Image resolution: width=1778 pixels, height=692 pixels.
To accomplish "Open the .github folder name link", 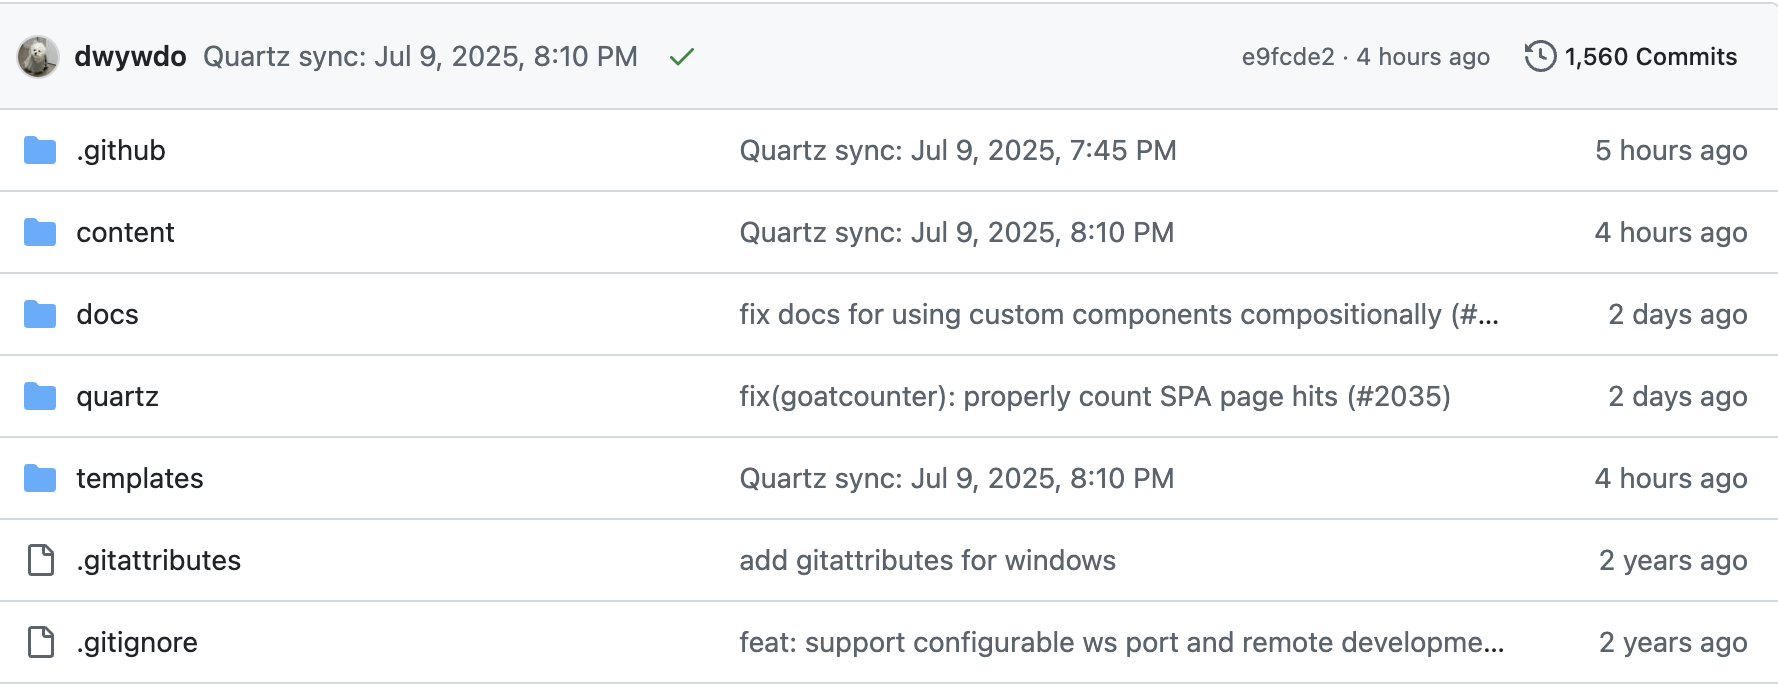I will tap(121, 150).
